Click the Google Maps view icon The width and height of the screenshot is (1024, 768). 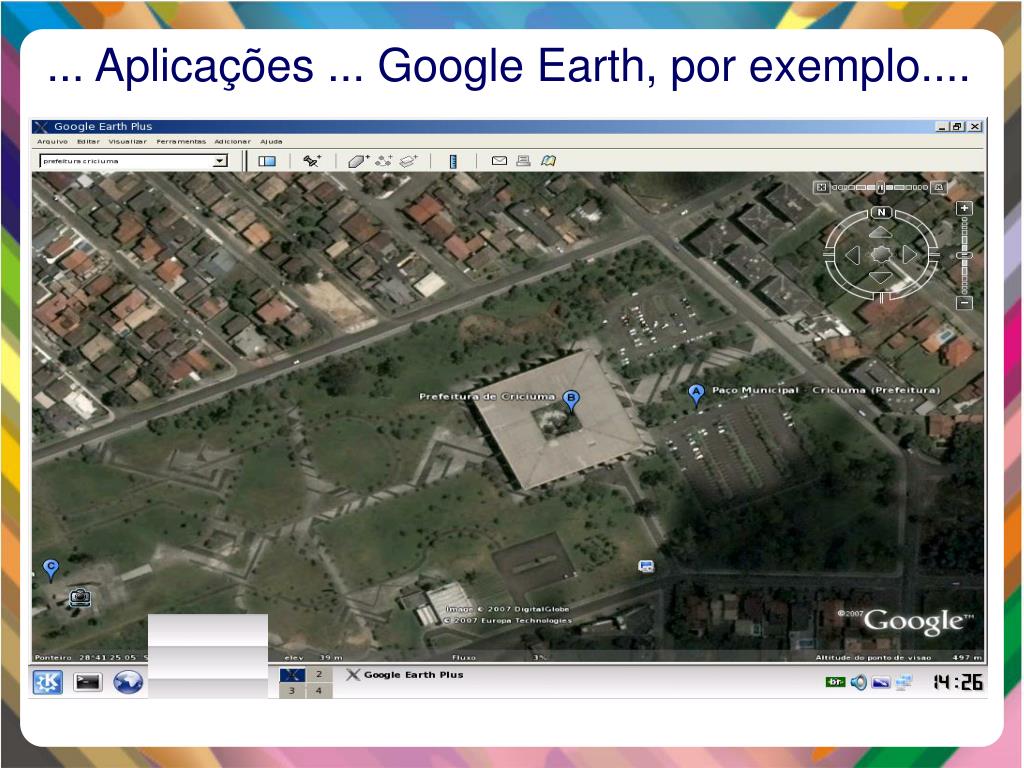(x=548, y=161)
